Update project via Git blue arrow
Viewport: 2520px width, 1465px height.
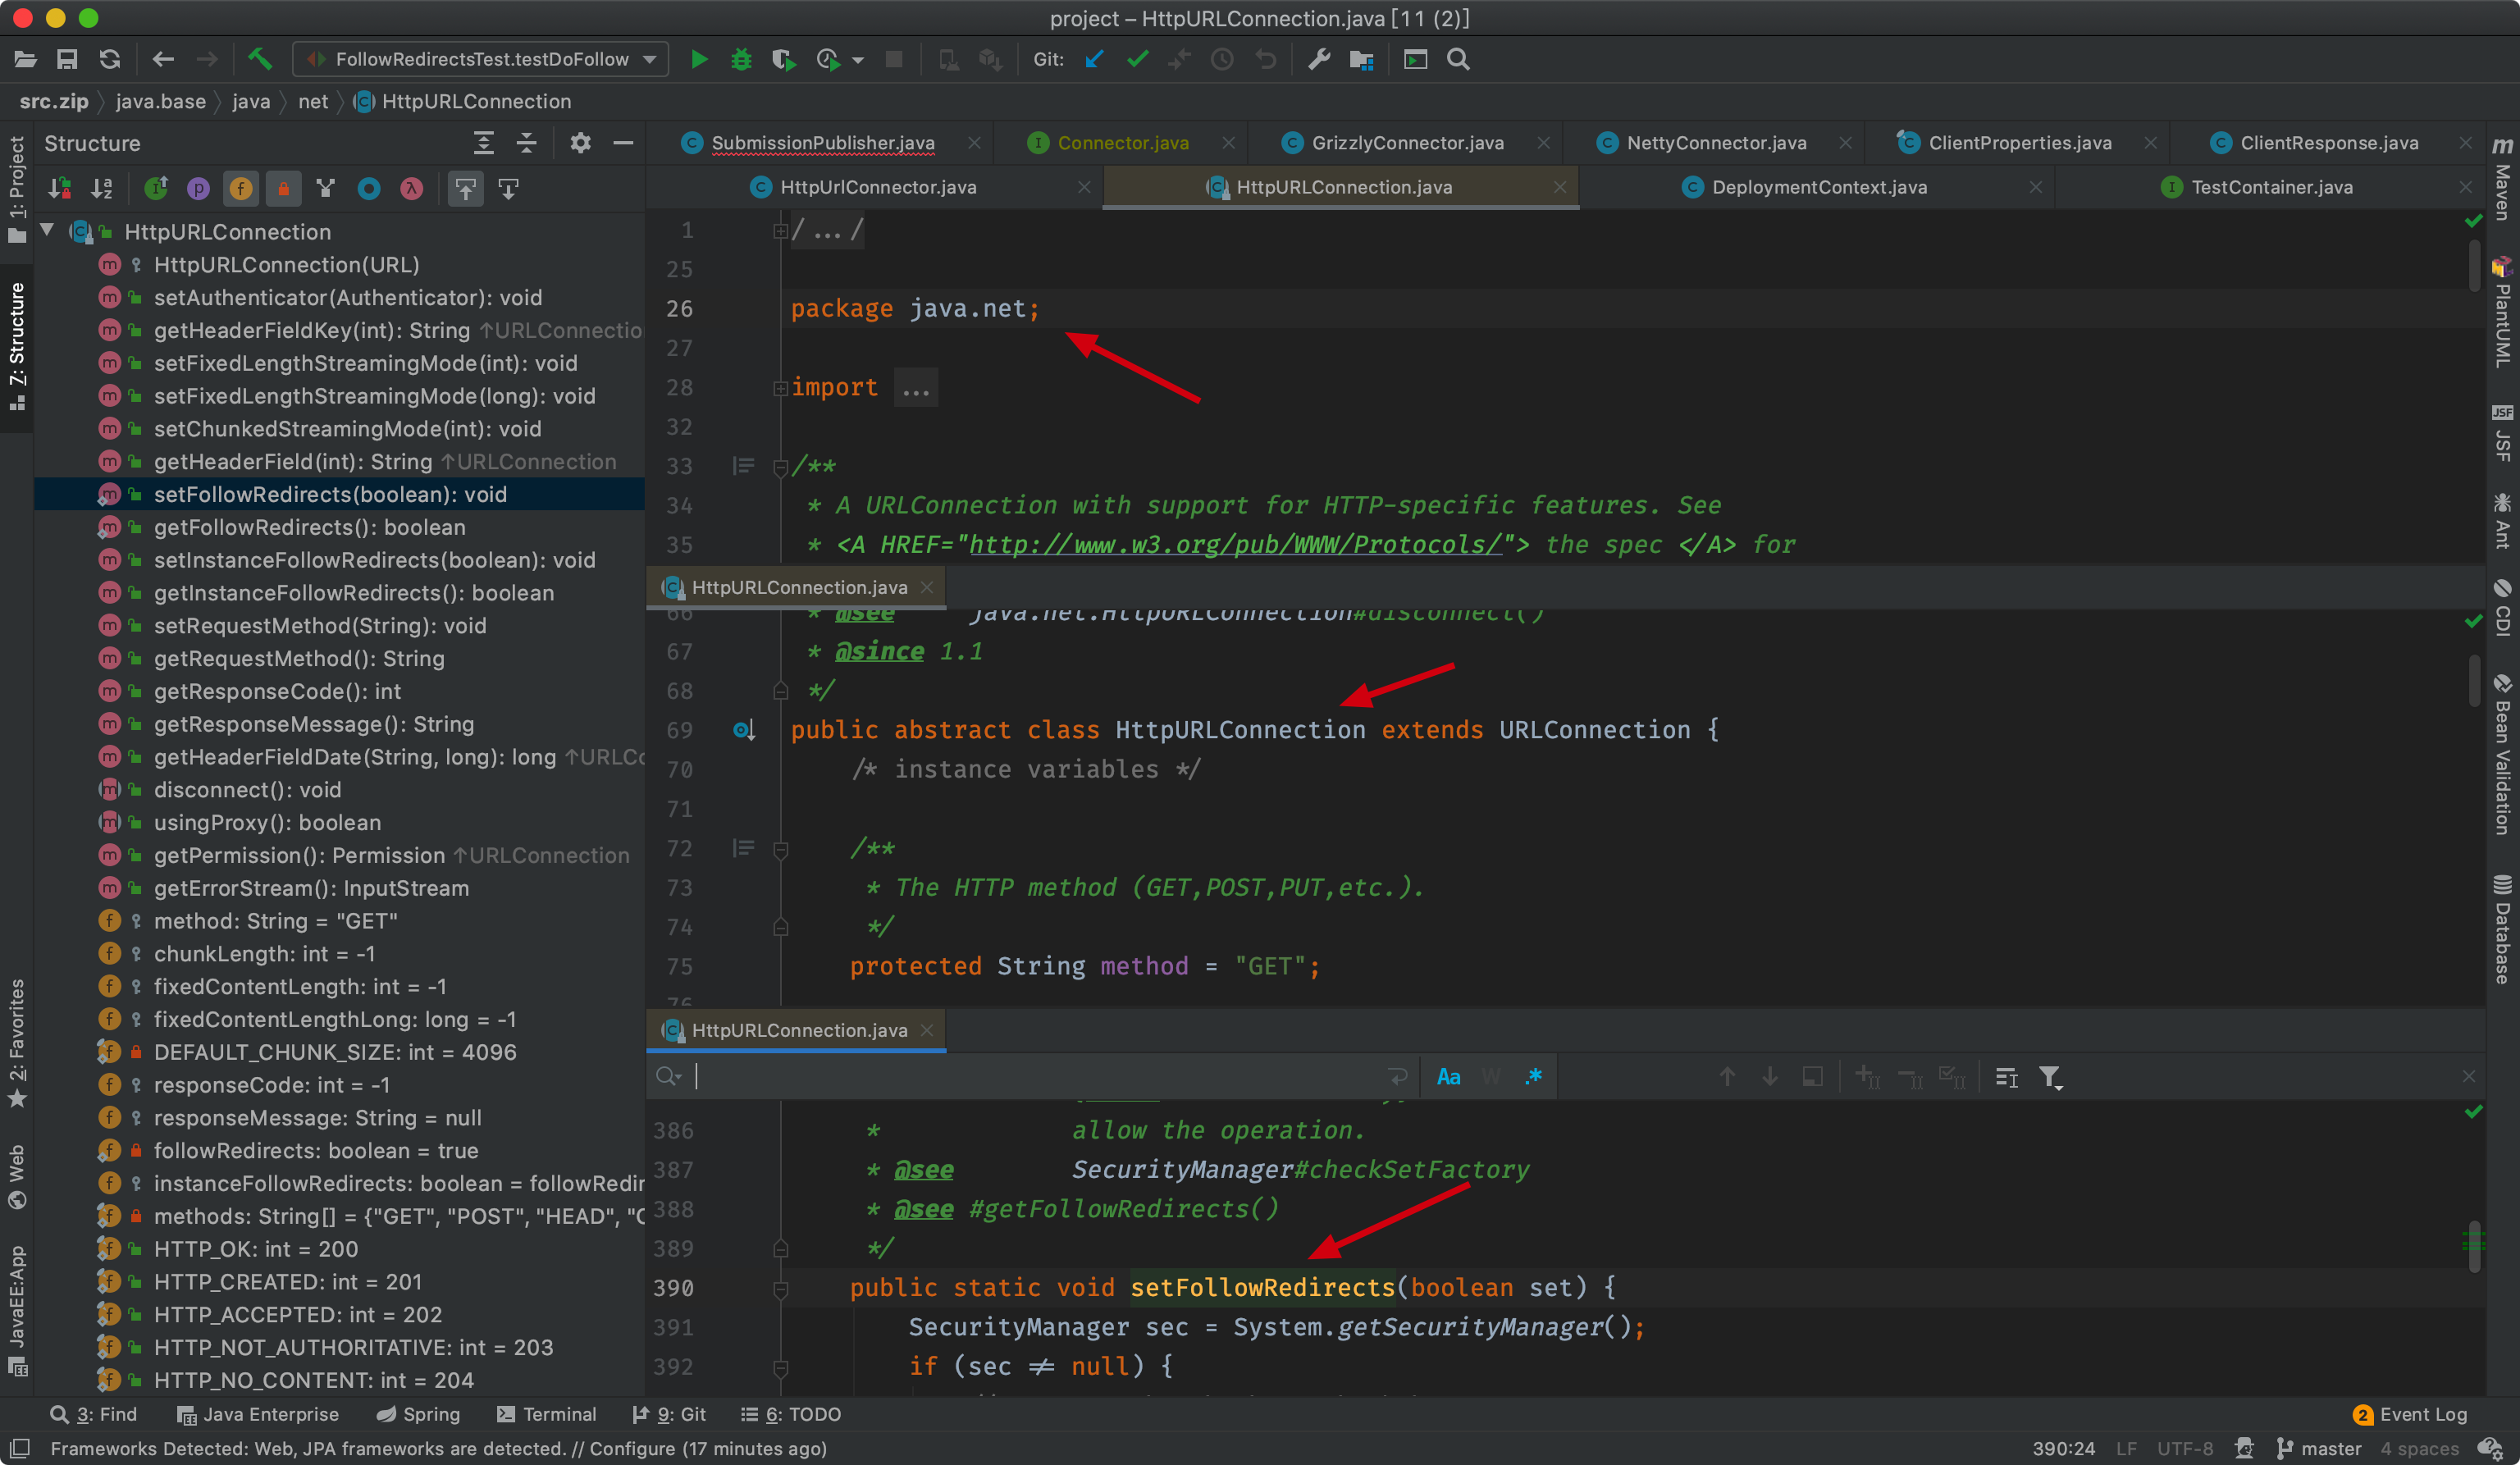(x=1094, y=60)
